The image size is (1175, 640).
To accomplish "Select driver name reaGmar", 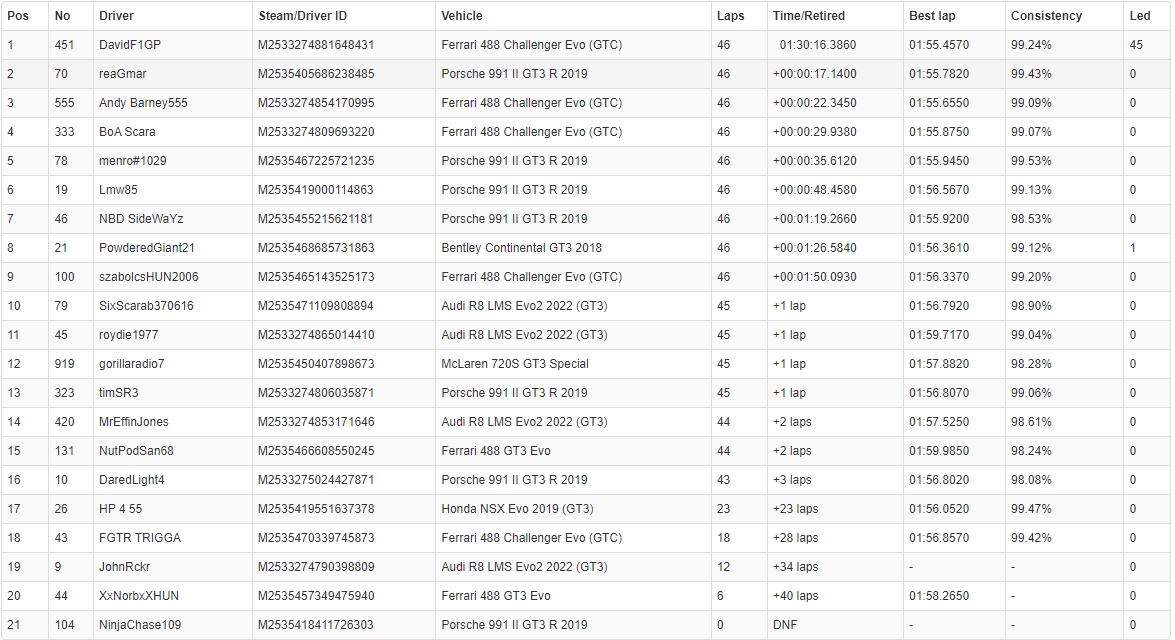I will [123, 74].
